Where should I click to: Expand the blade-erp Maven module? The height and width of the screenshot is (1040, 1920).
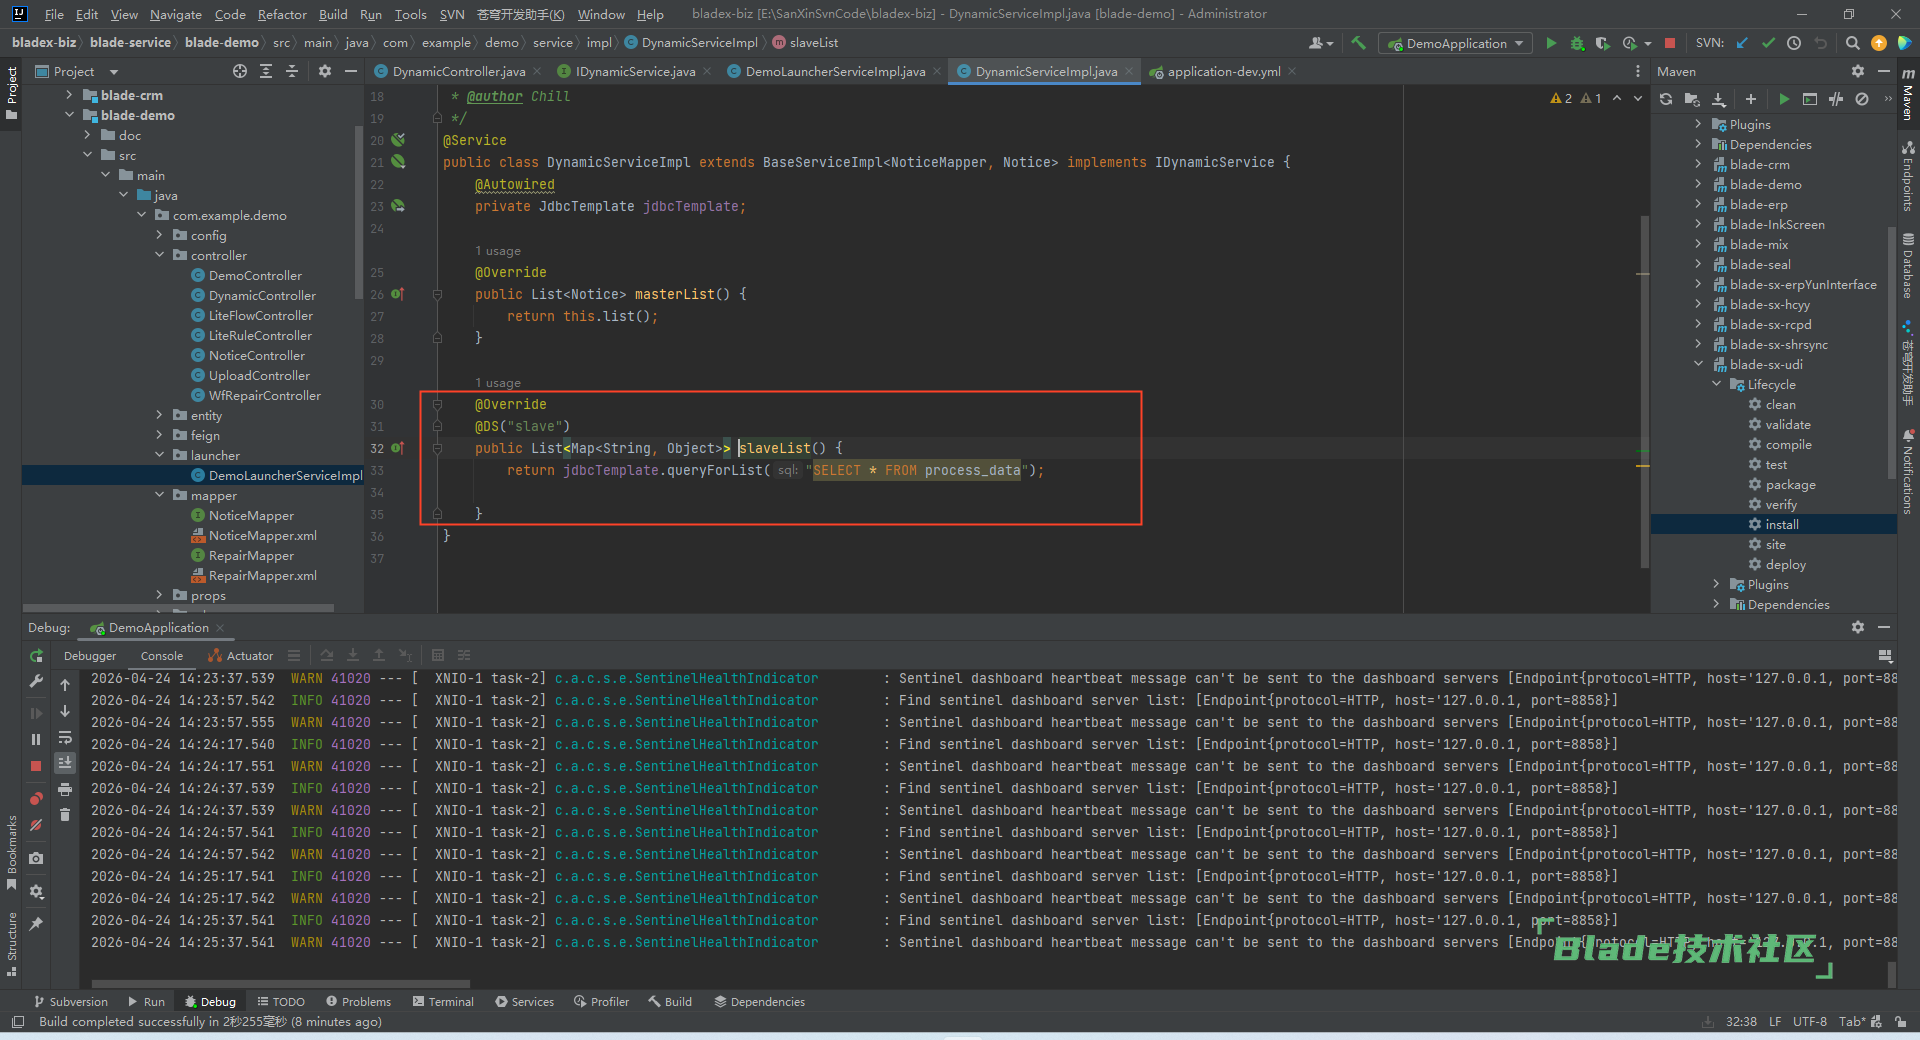coord(1698,205)
